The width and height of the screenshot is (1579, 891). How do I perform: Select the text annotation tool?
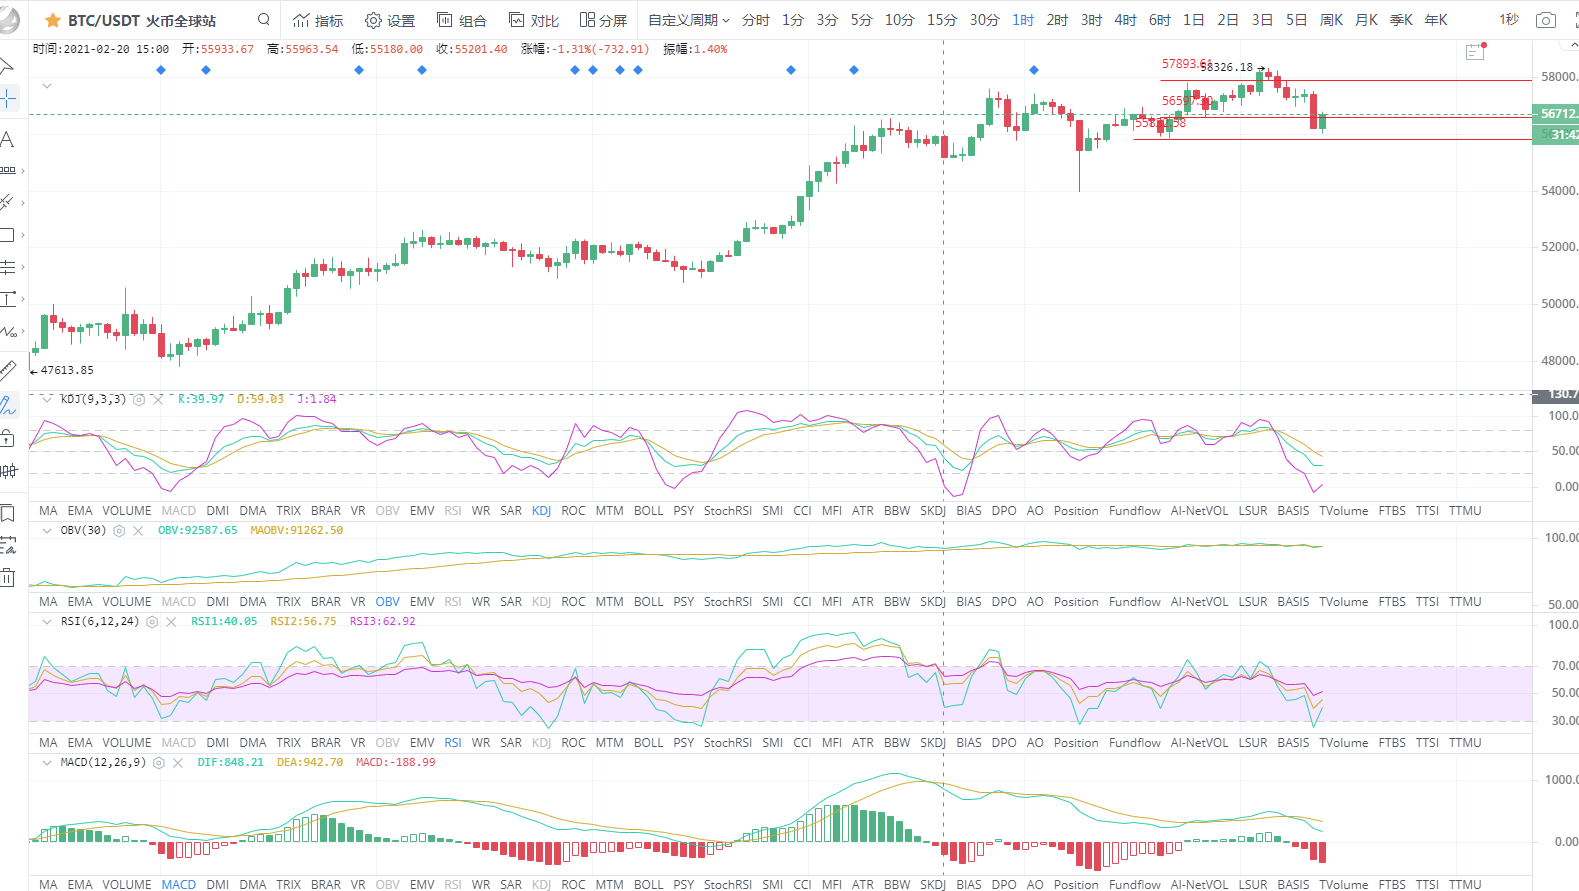click(x=7, y=139)
